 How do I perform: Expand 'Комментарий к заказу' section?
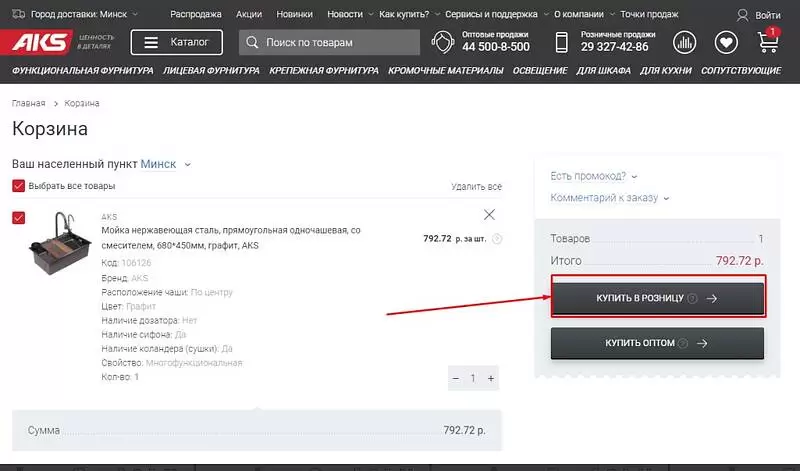[x=609, y=198]
